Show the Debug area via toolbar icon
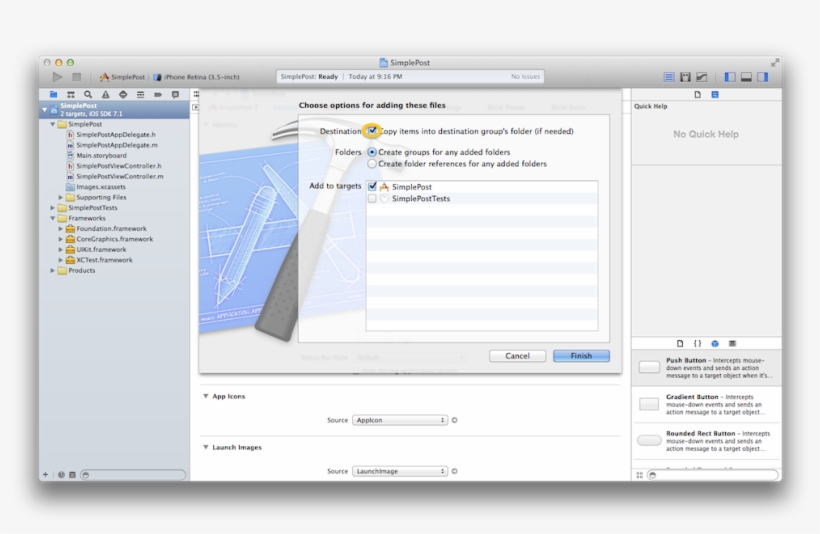The width and height of the screenshot is (820, 534). (746, 77)
